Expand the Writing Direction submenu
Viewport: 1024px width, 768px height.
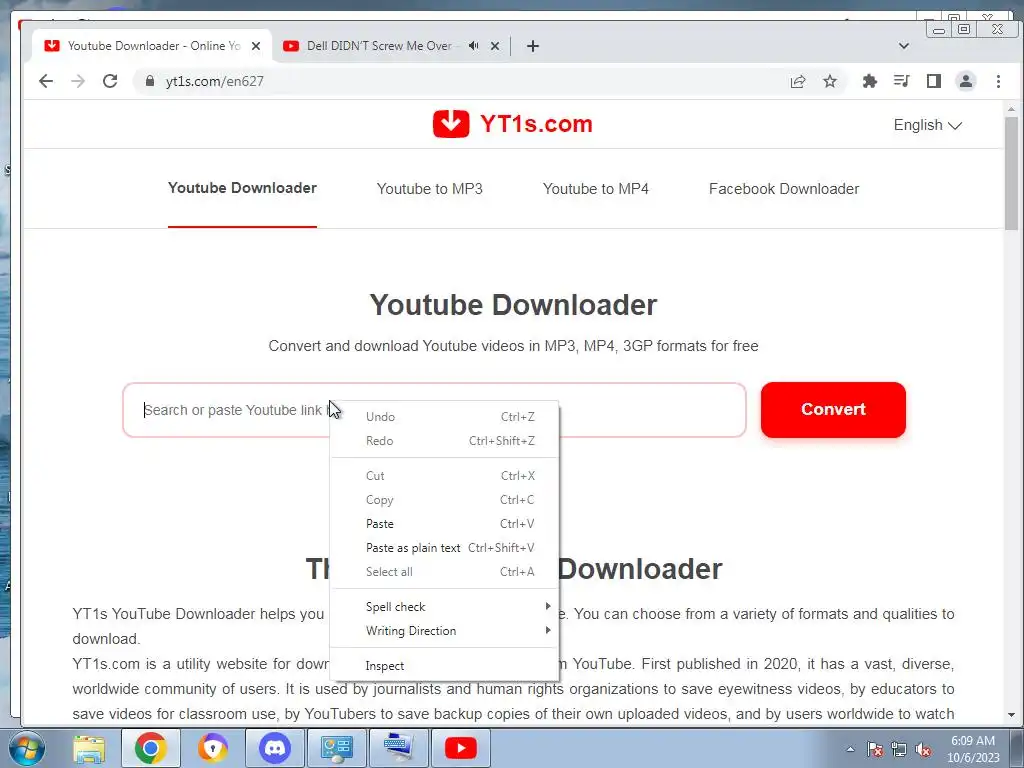point(445,631)
